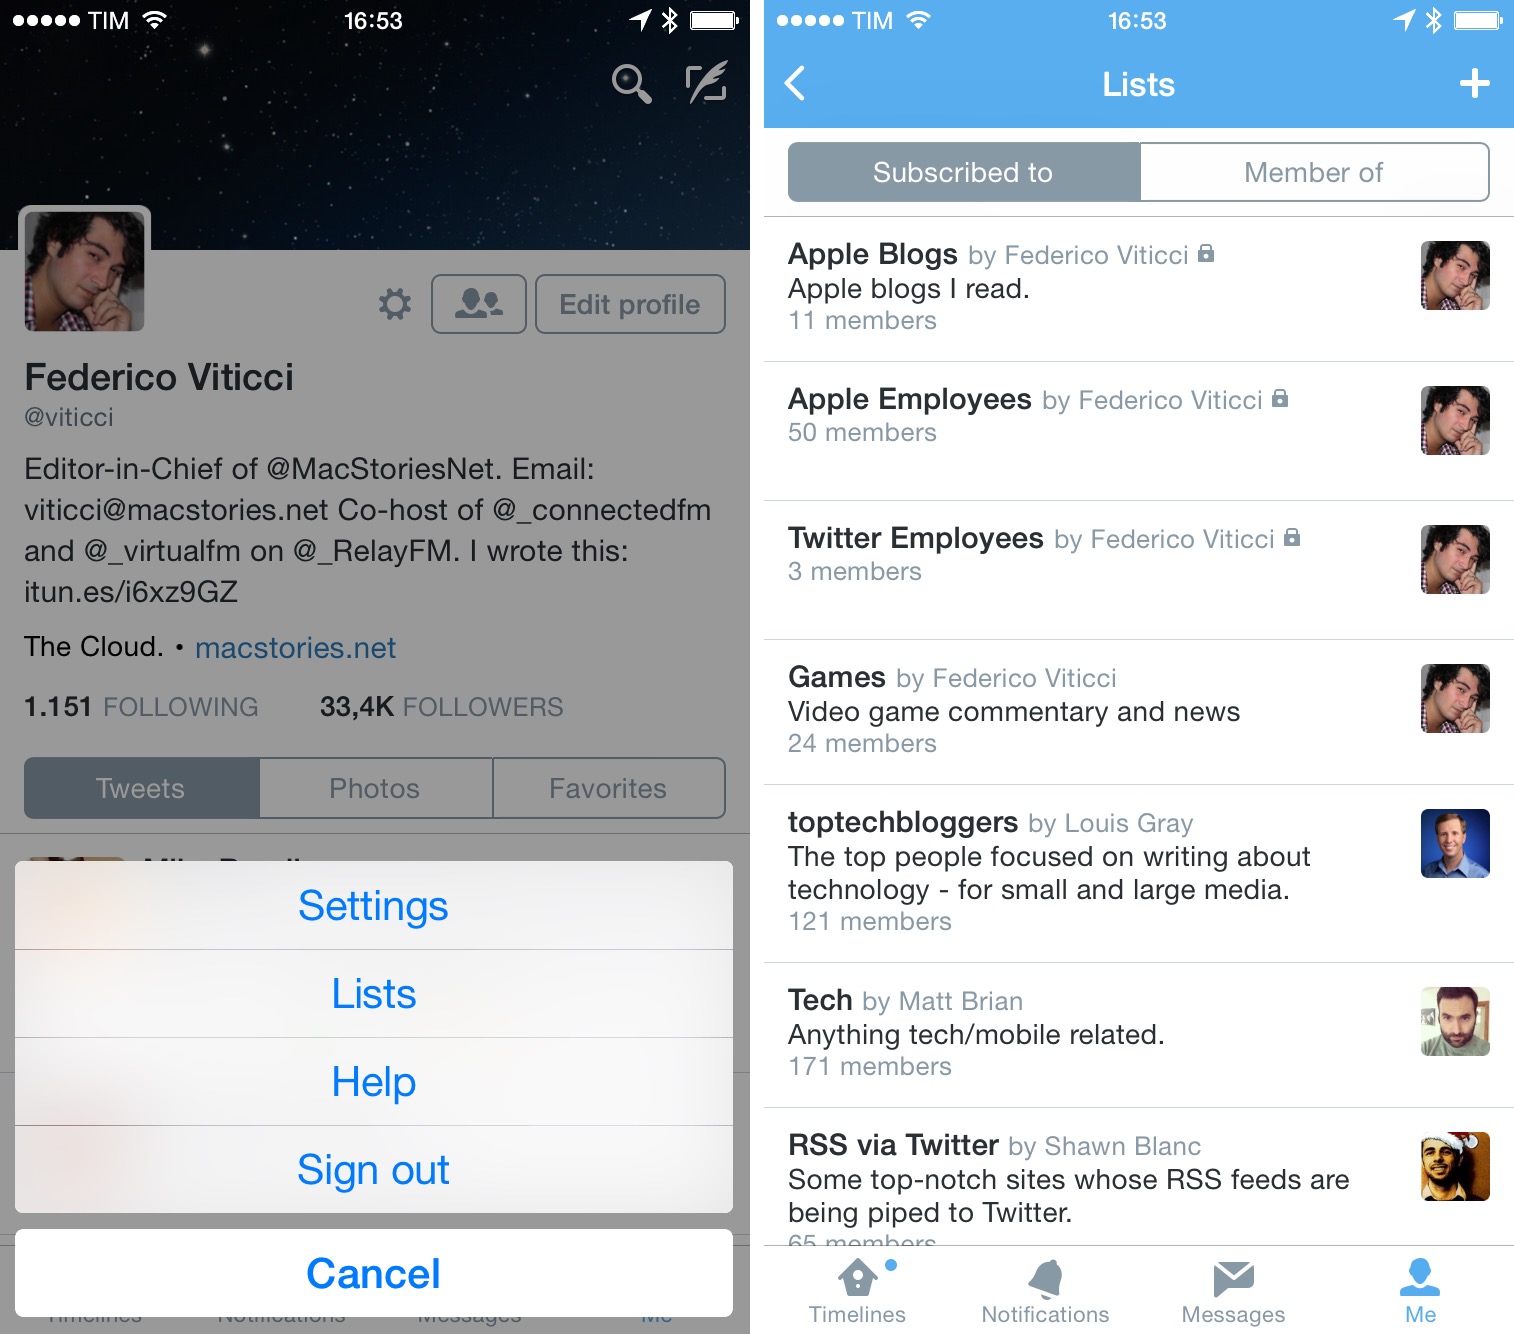
Task: Click the Edit profile button
Action: click(630, 304)
